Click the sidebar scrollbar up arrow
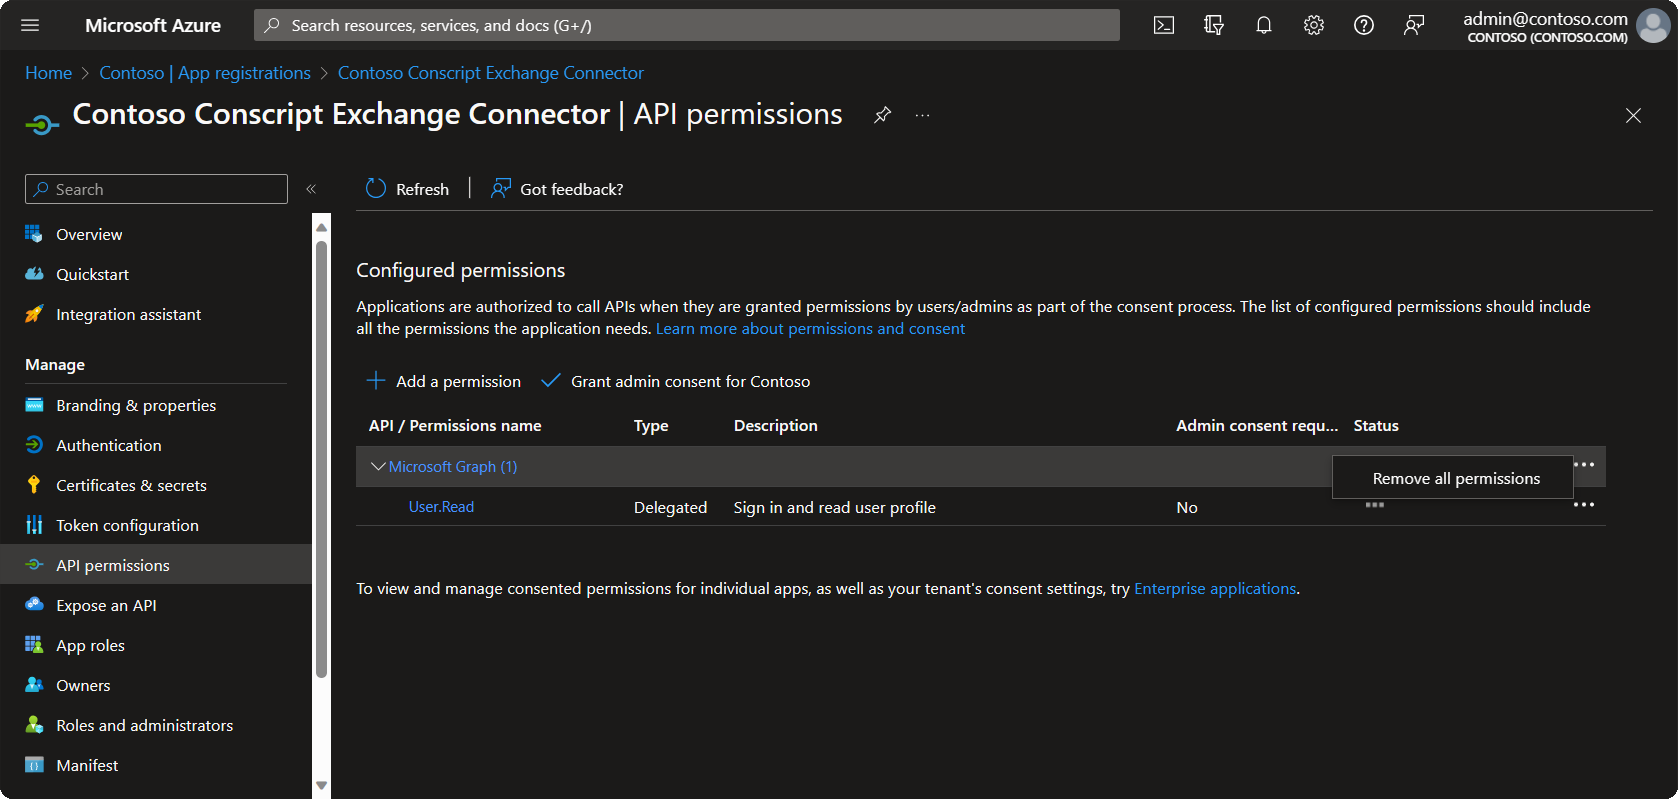 point(321,227)
